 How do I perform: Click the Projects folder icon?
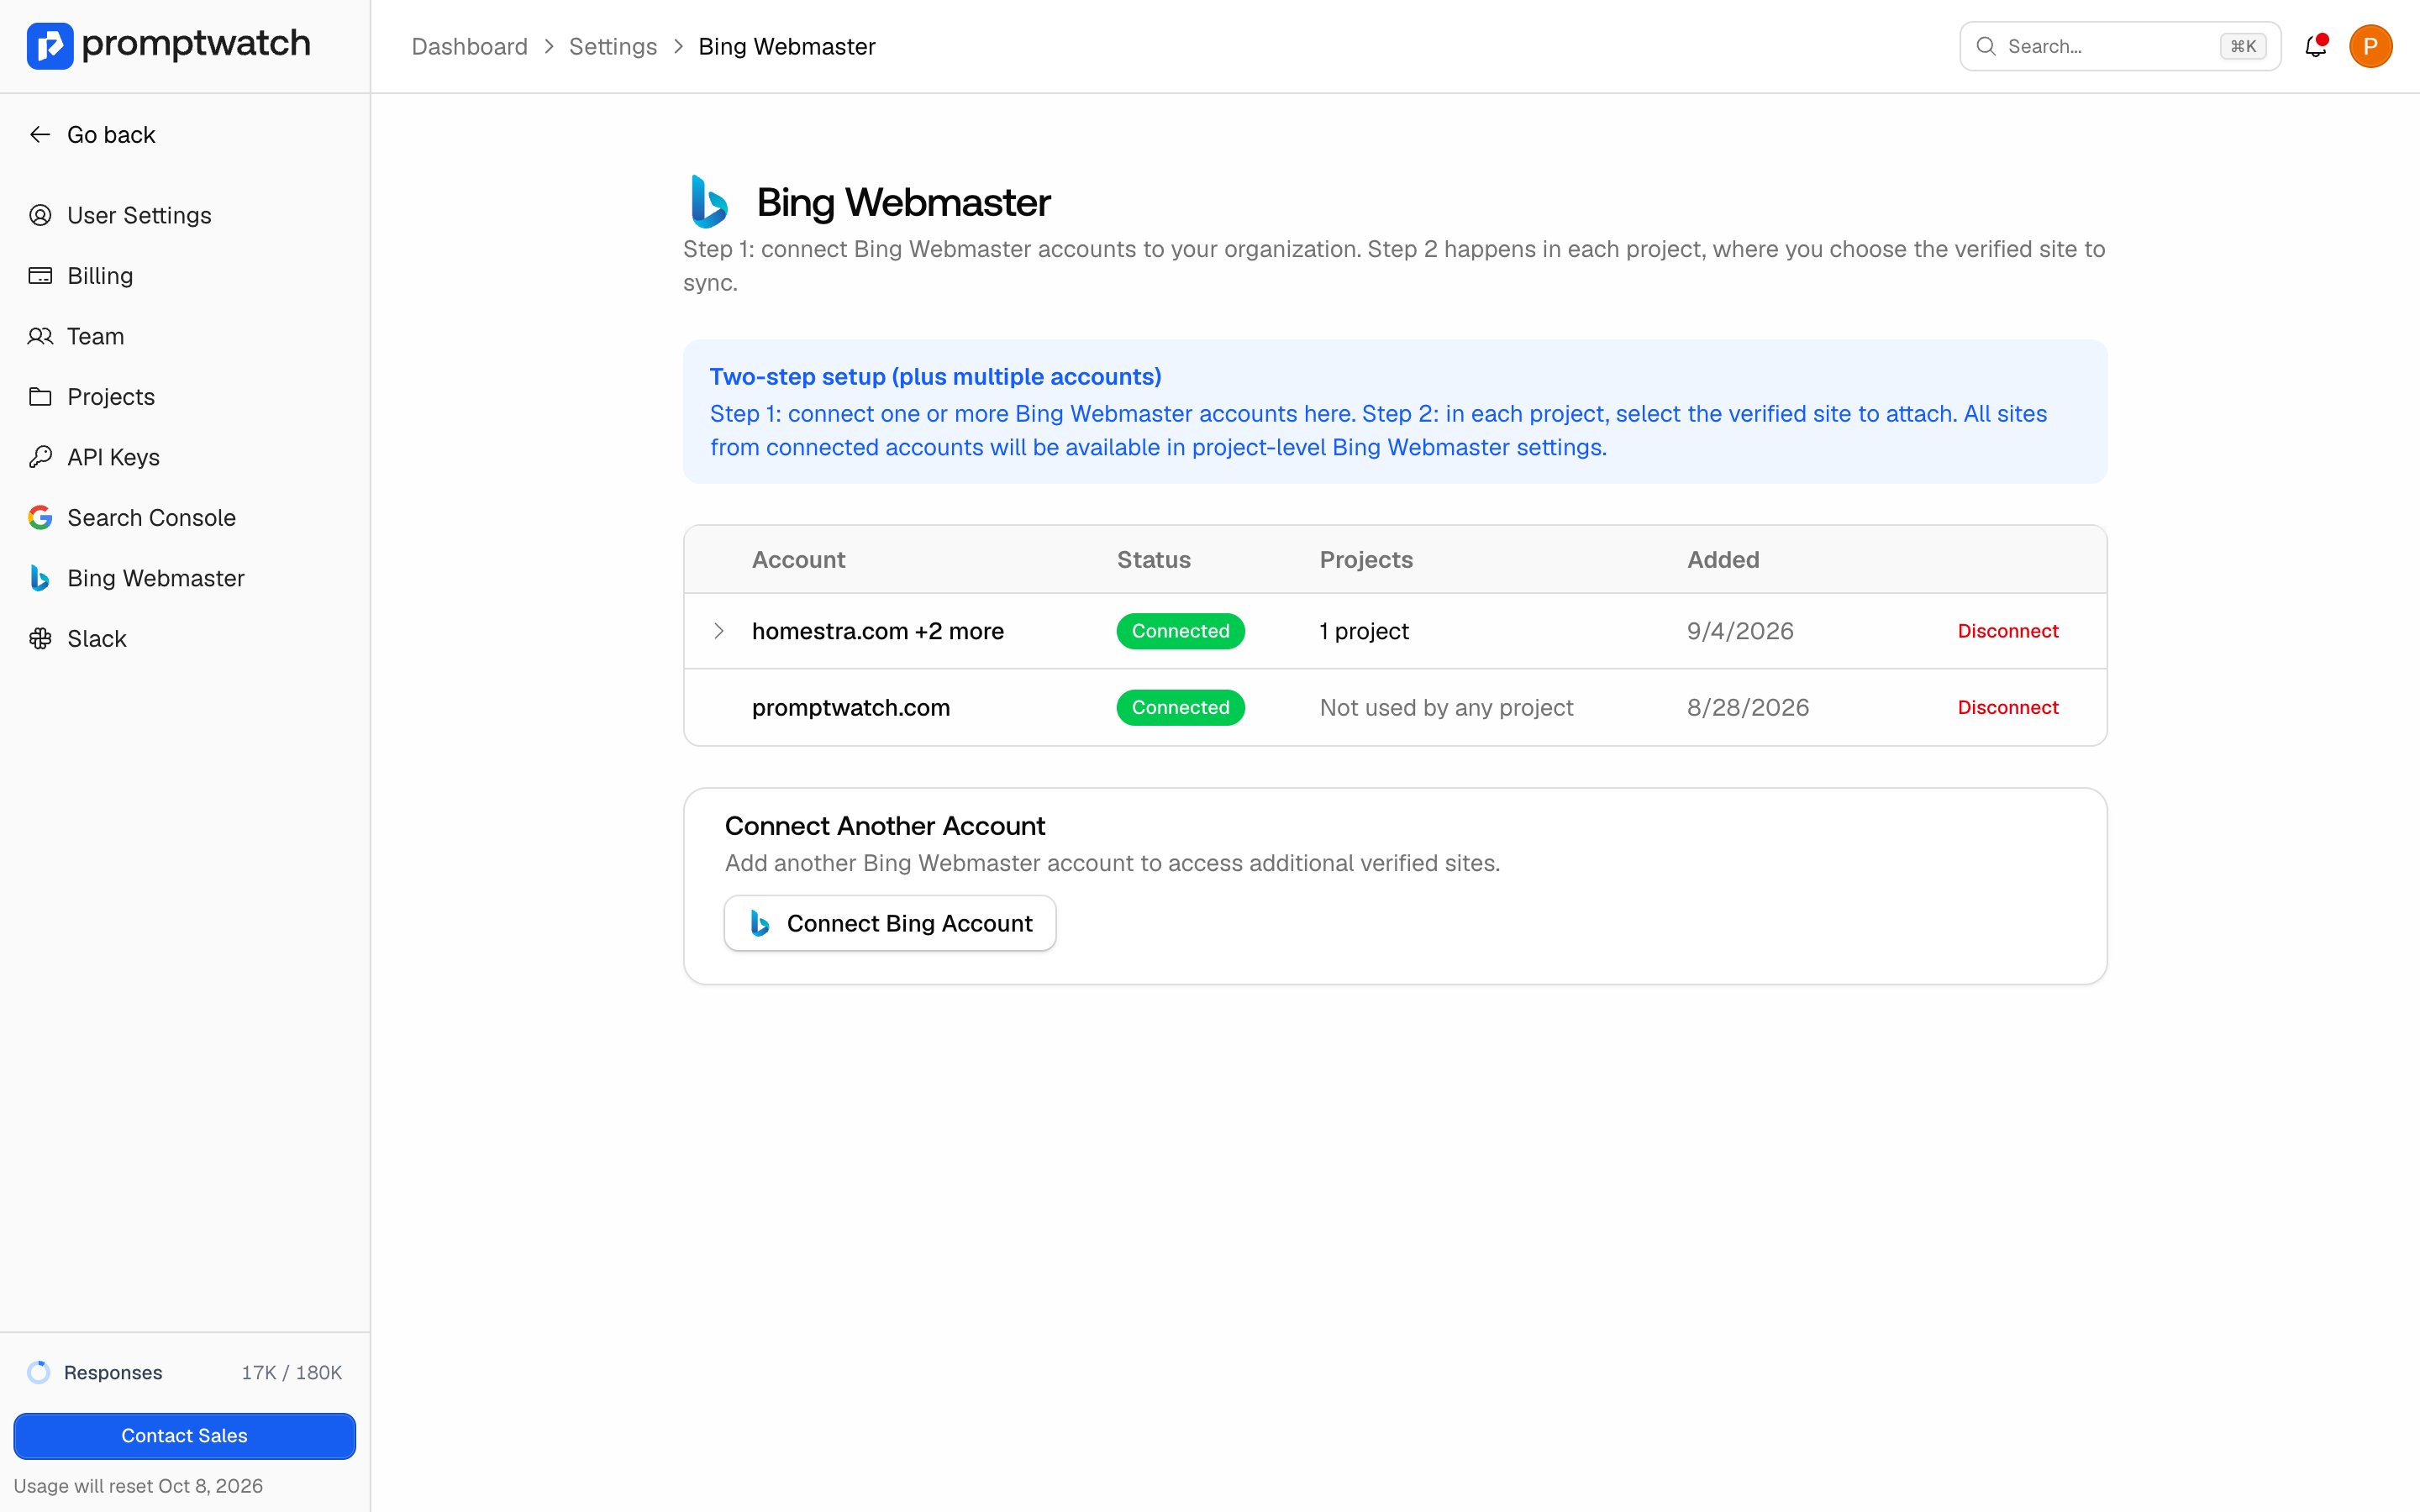pos(40,397)
